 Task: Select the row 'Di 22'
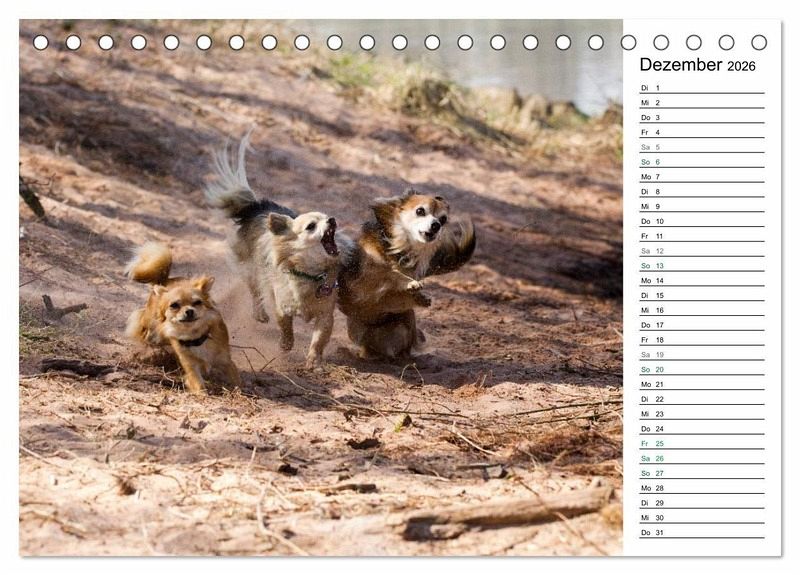702,398
